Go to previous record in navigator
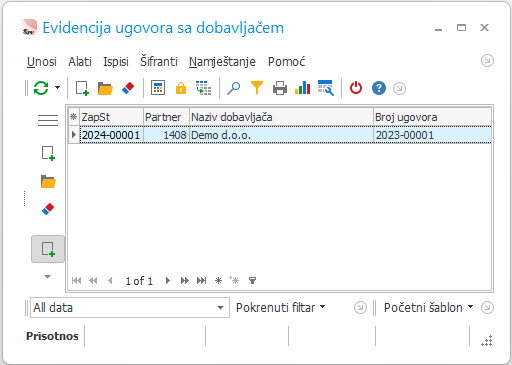The width and height of the screenshot is (512, 365). coord(110,281)
